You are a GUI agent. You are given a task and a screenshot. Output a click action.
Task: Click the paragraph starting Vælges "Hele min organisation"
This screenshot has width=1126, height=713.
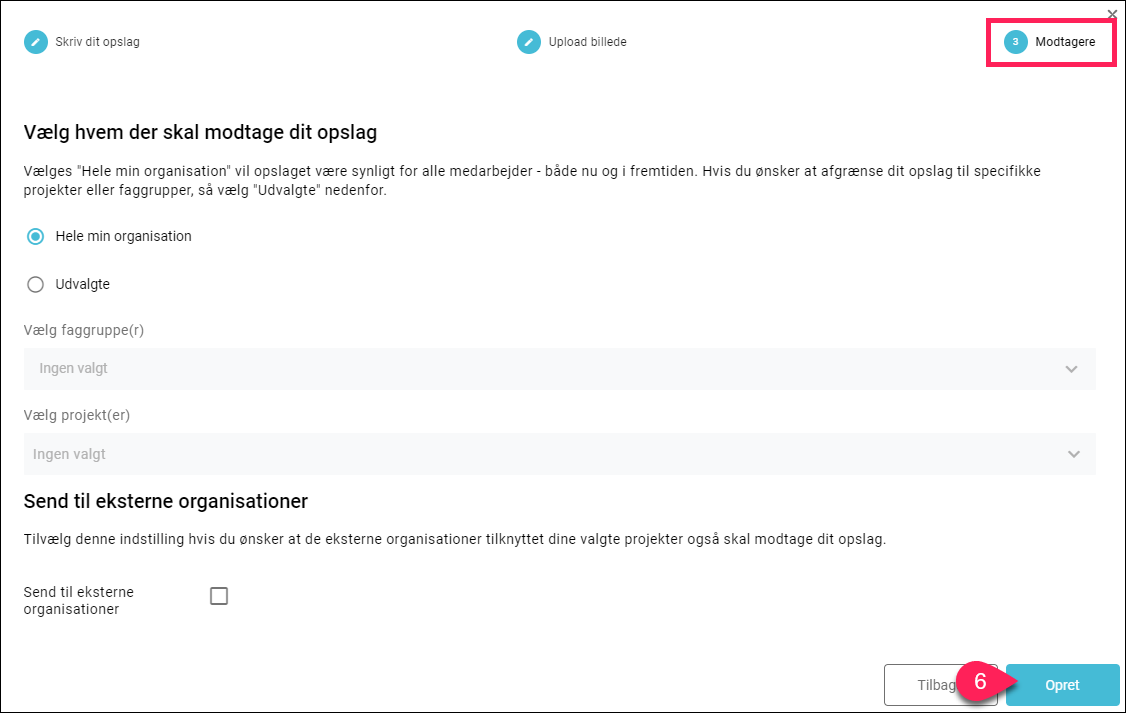coord(532,181)
